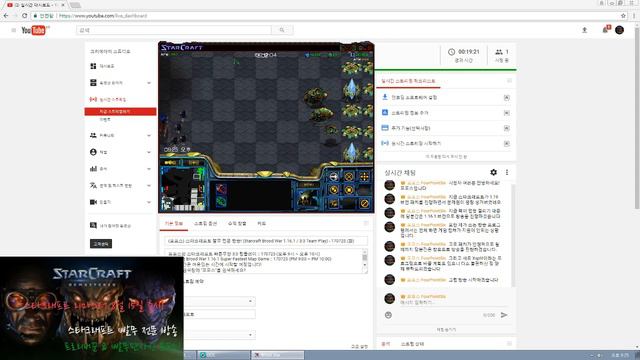Click the Community people icon in sidebar
Screen dimensions: 640x360
click(x=93, y=135)
